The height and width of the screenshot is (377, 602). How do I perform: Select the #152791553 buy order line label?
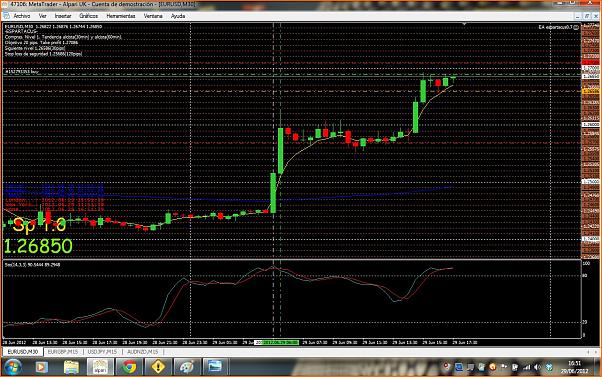click(x=22, y=71)
